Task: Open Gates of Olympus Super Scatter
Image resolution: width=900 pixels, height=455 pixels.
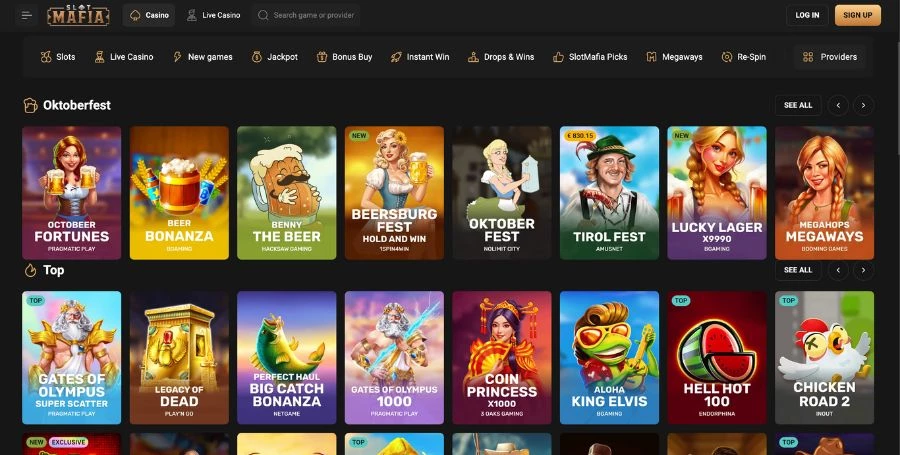Action: pyautogui.click(x=72, y=357)
